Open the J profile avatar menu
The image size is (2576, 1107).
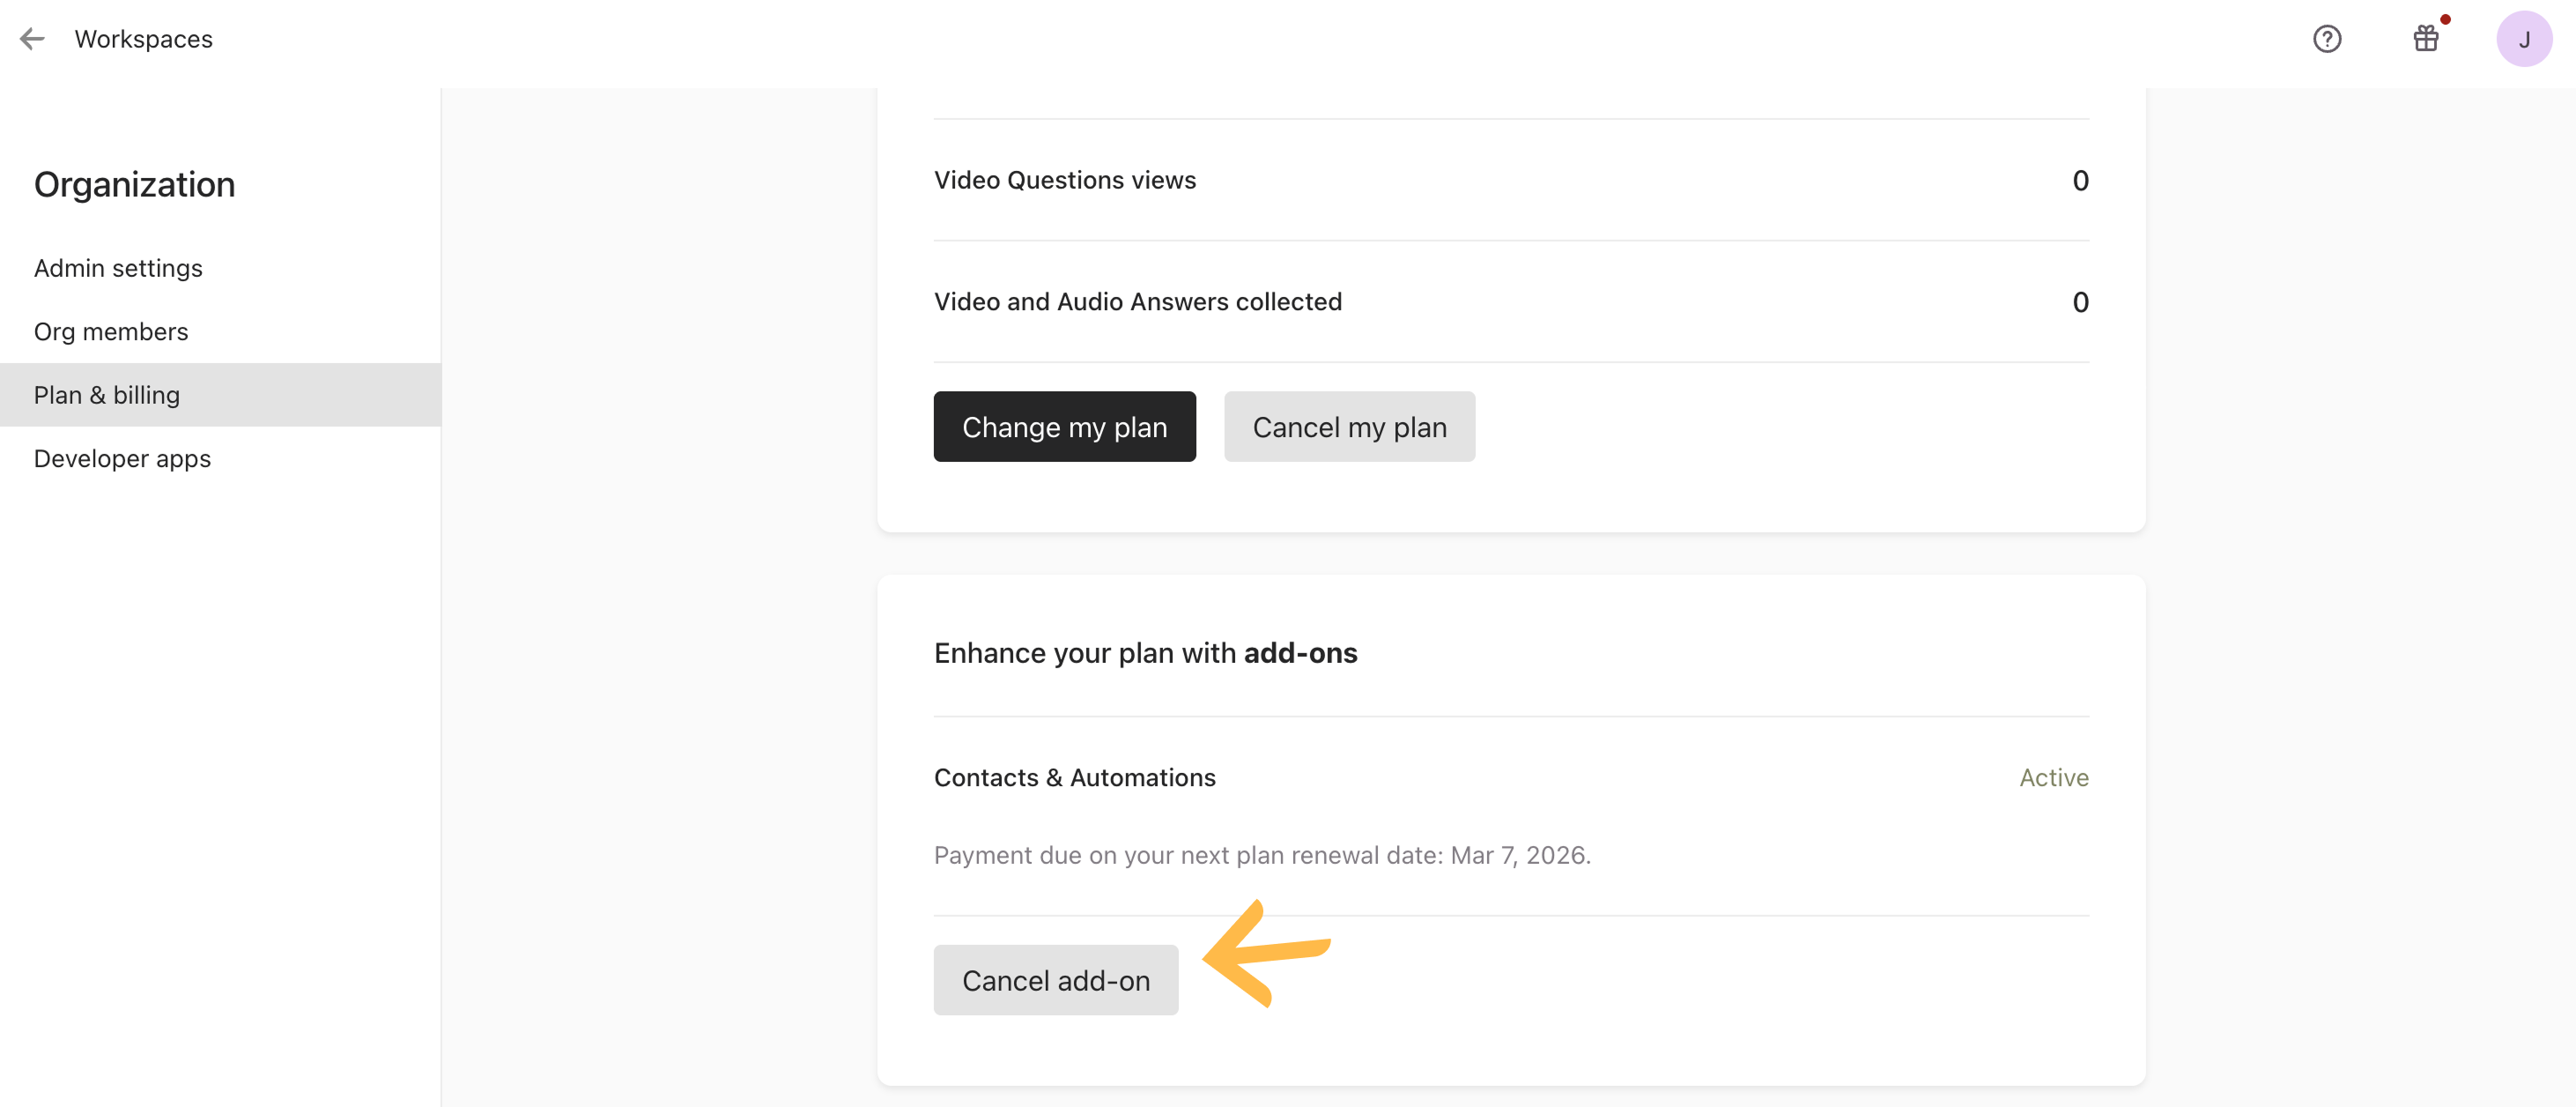pyautogui.click(x=2523, y=39)
